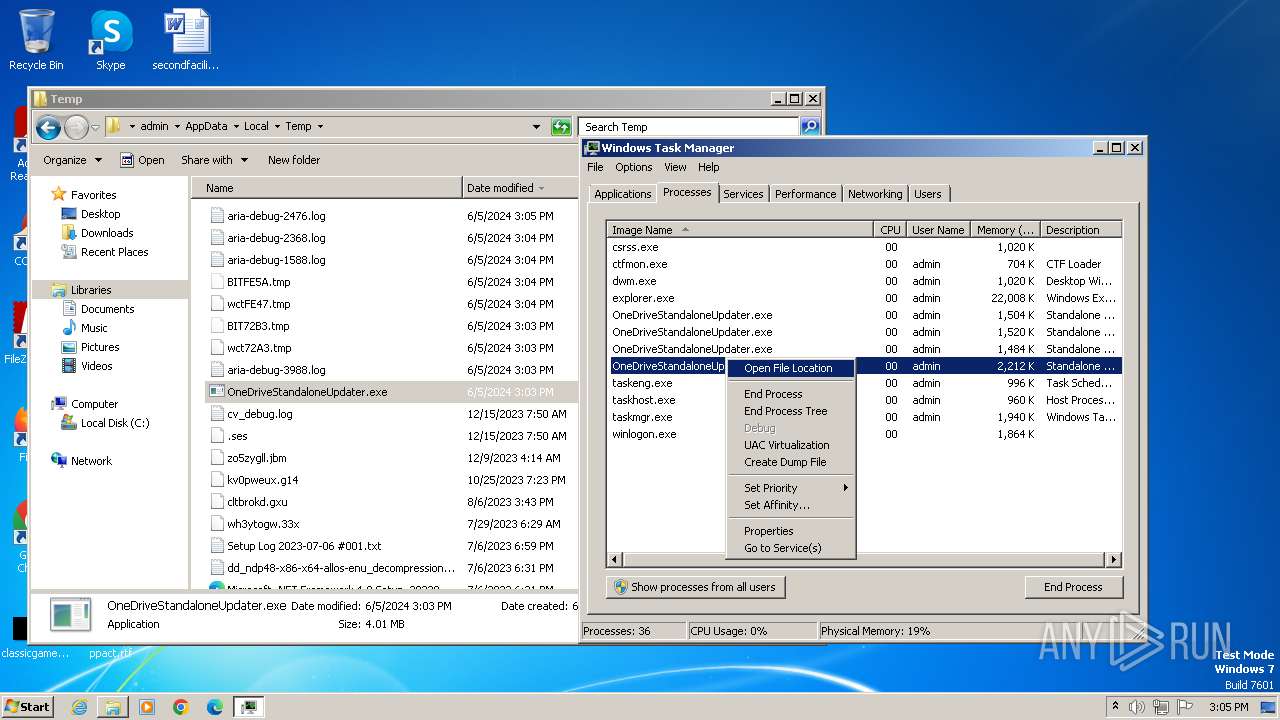Open Internet Explorer from the taskbar

pyautogui.click(x=79, y=707)
